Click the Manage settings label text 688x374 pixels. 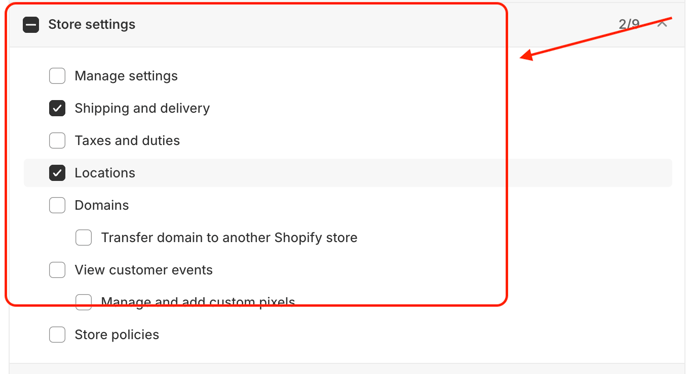[126, 76]
